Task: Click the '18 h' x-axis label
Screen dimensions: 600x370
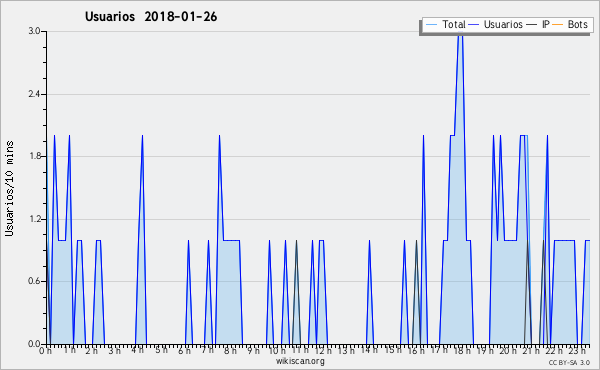Action: 462,351
